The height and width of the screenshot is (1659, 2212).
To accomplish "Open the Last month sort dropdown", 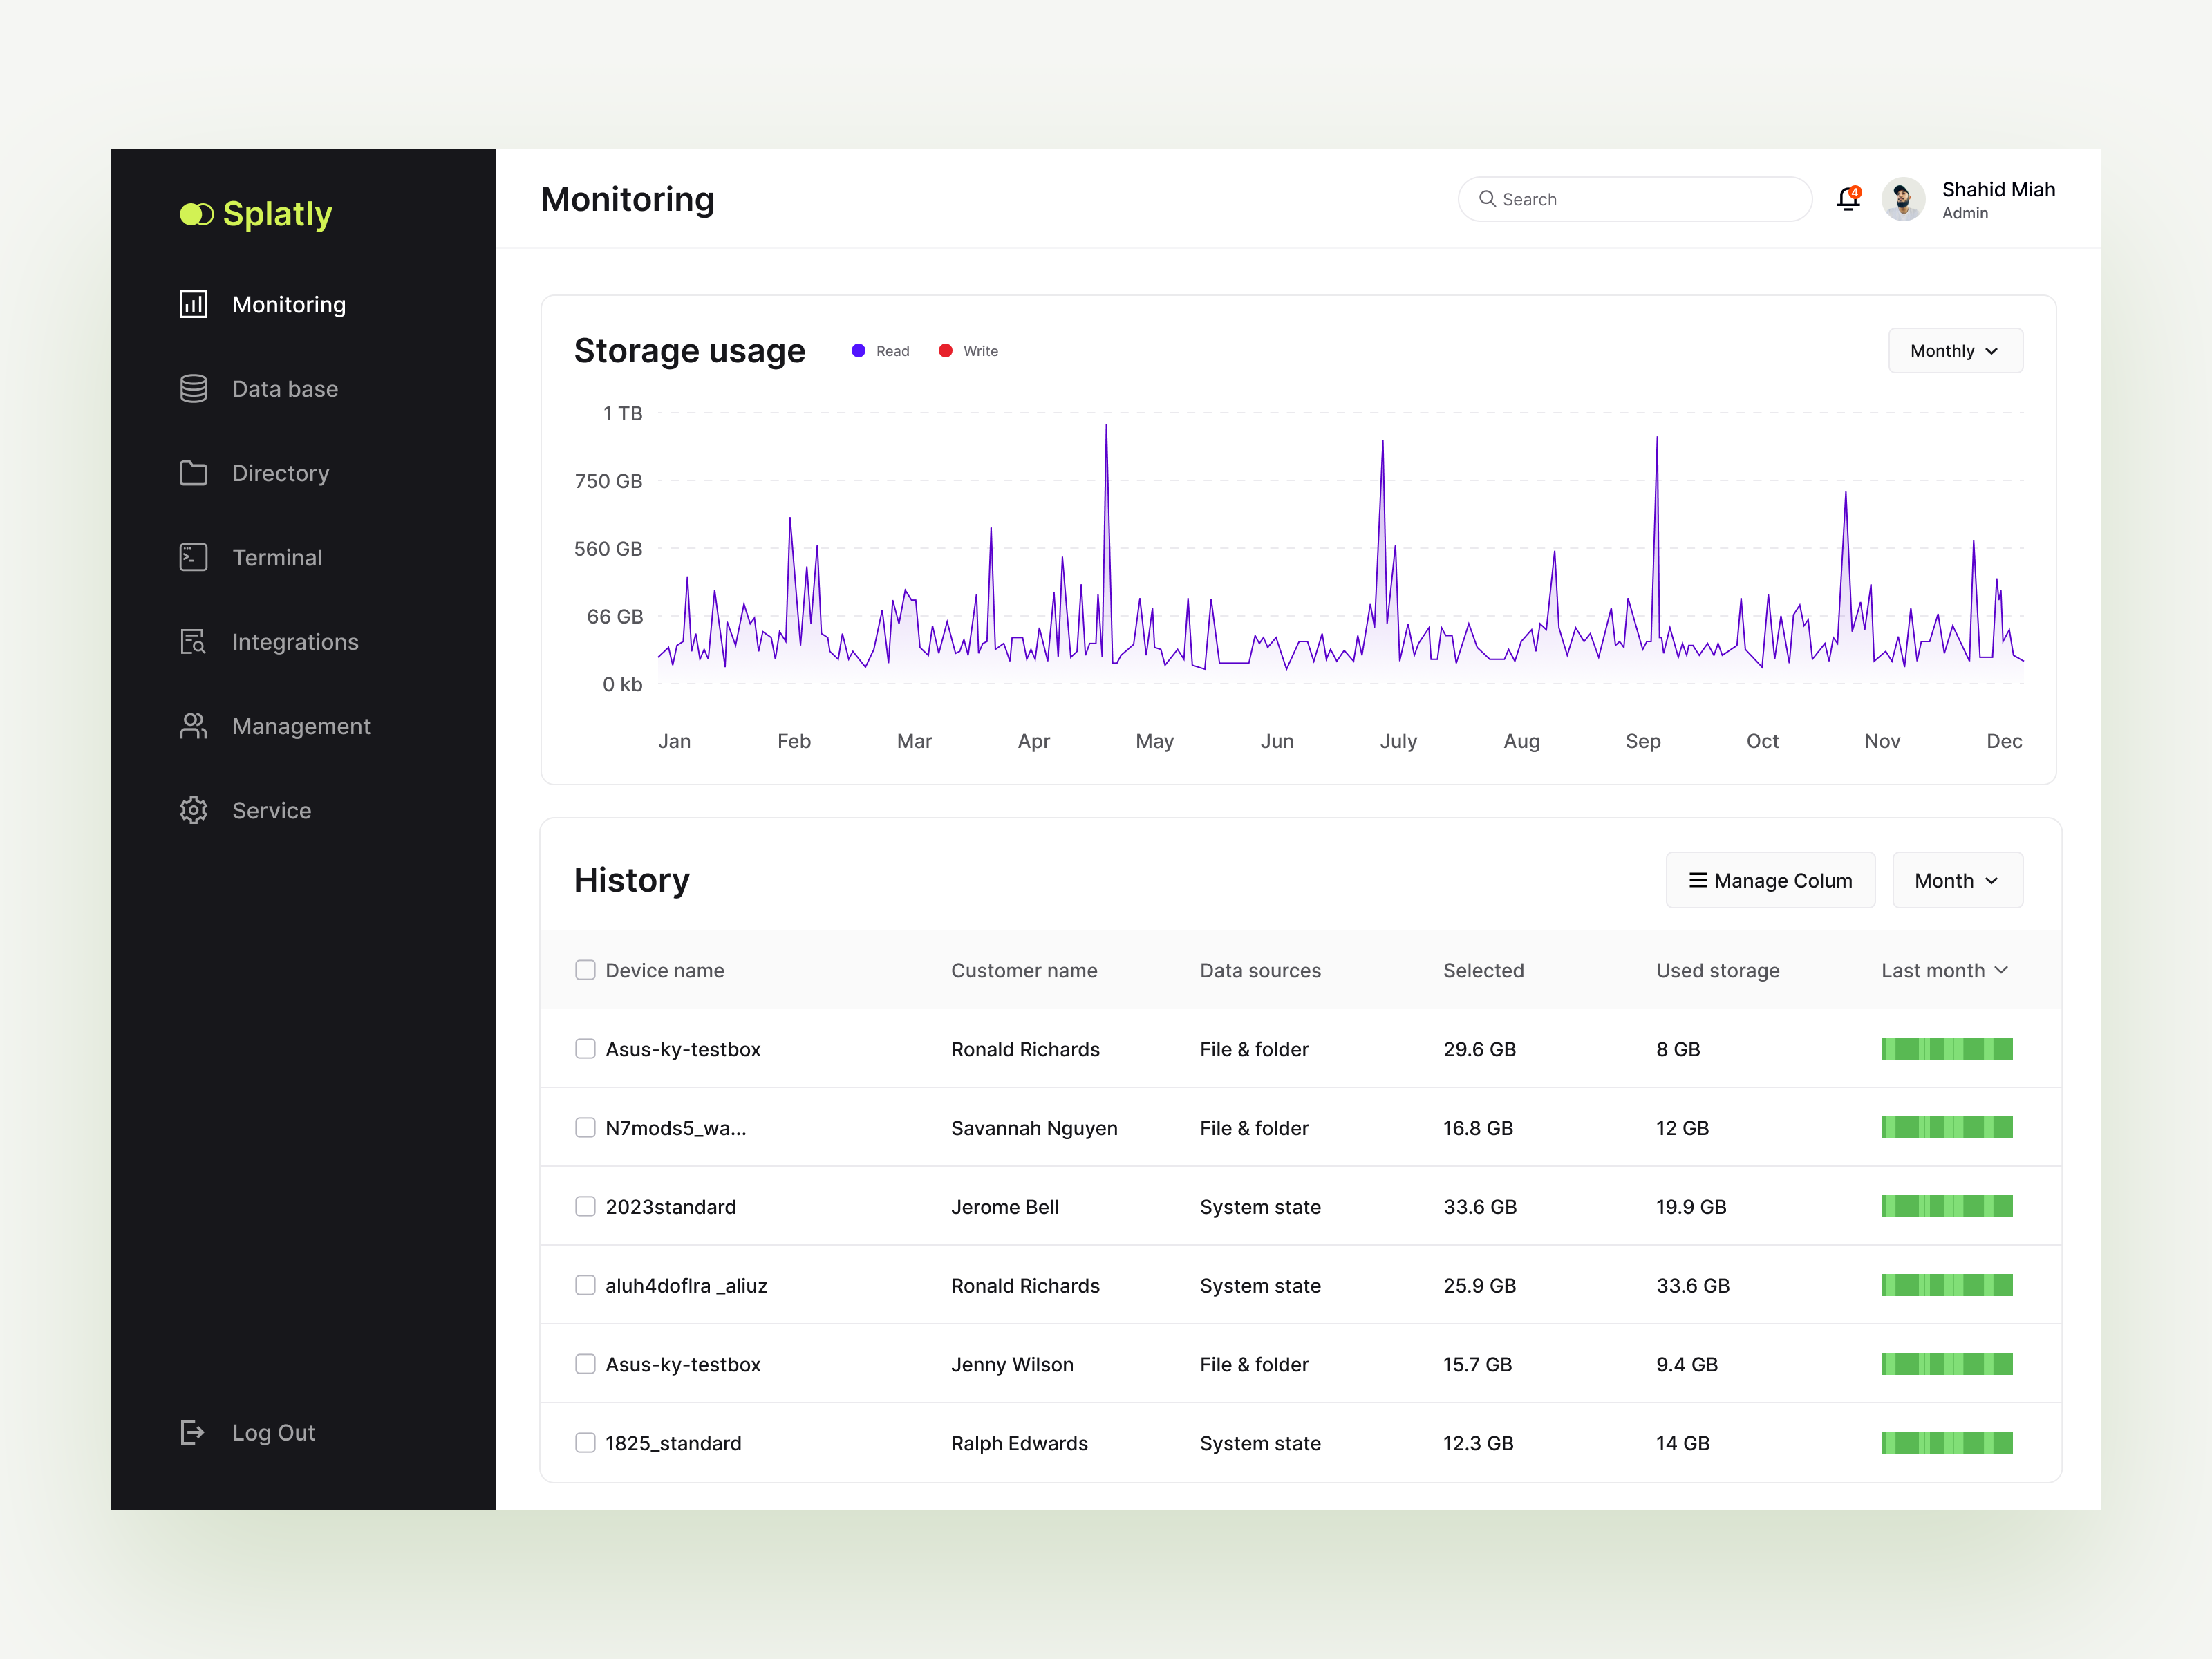I will (1943, 970).
